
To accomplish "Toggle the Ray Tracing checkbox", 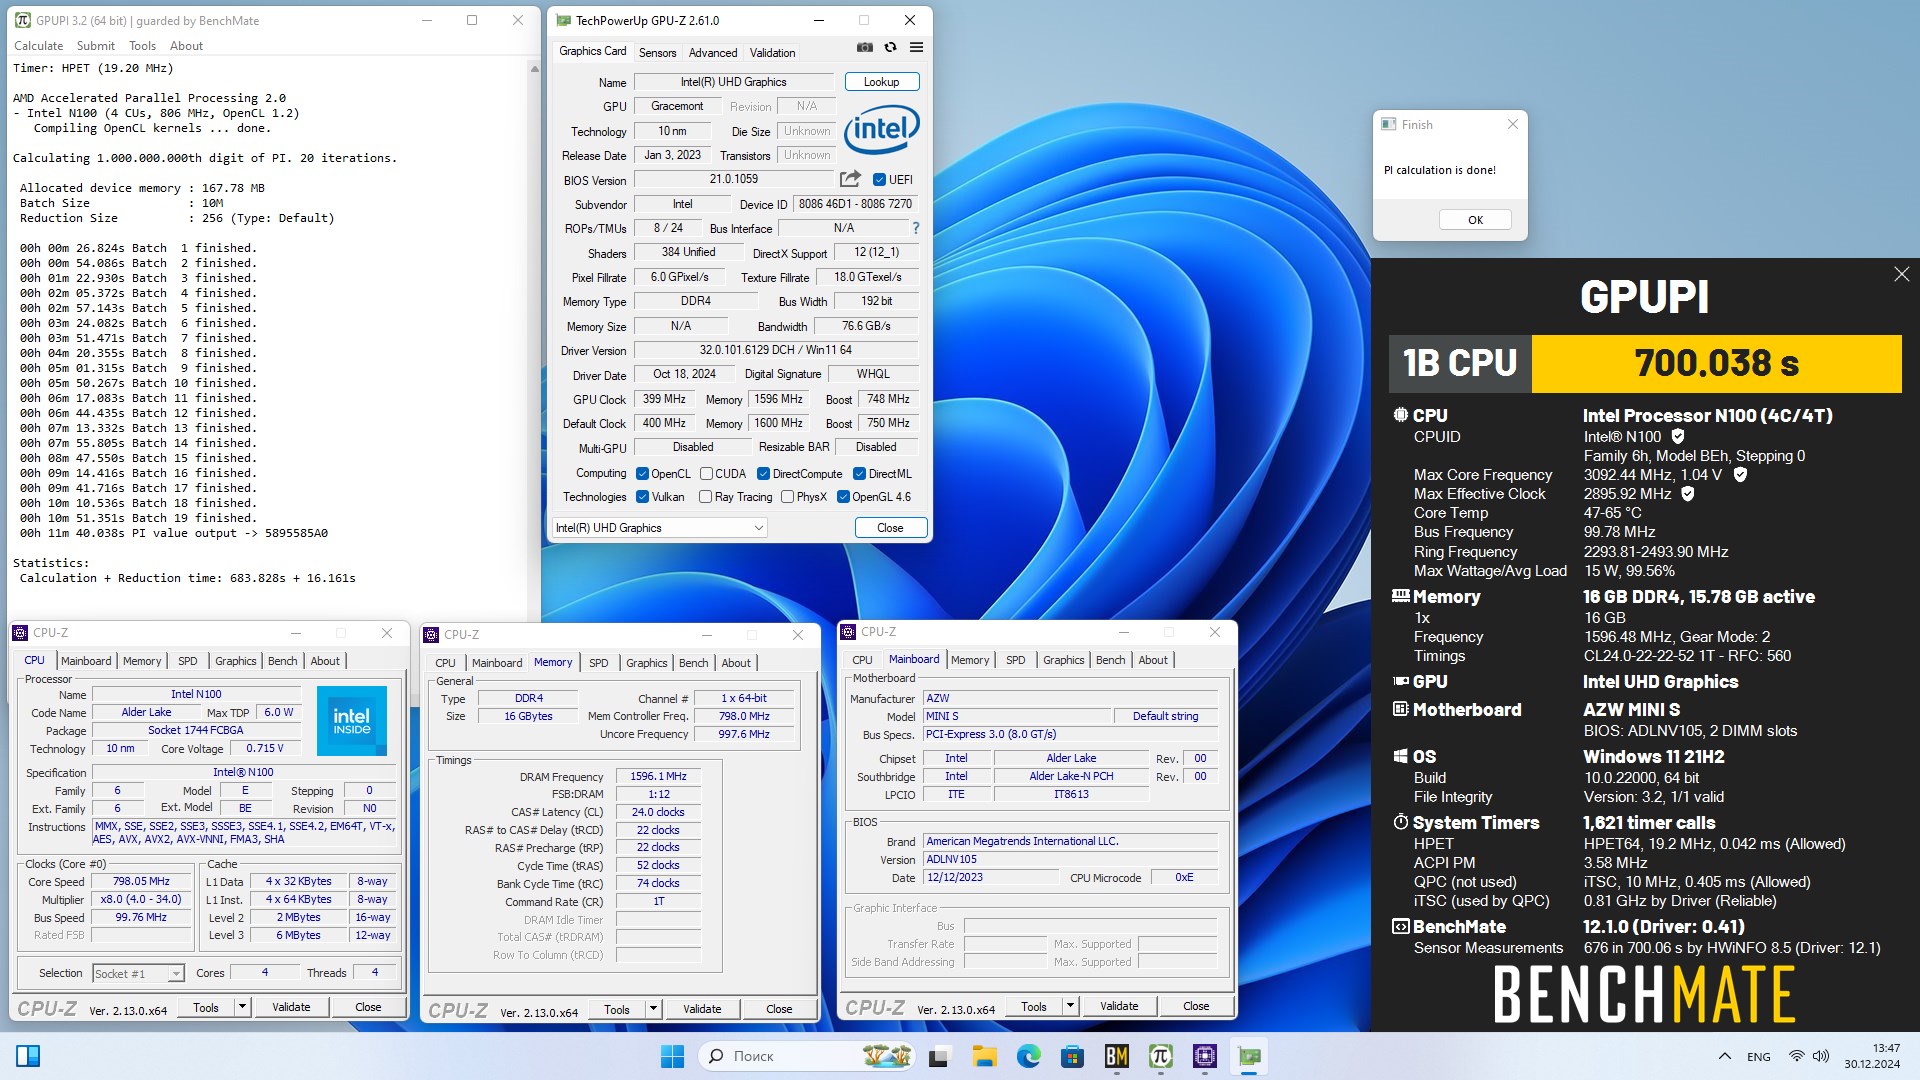I will [x=706, y=497].
